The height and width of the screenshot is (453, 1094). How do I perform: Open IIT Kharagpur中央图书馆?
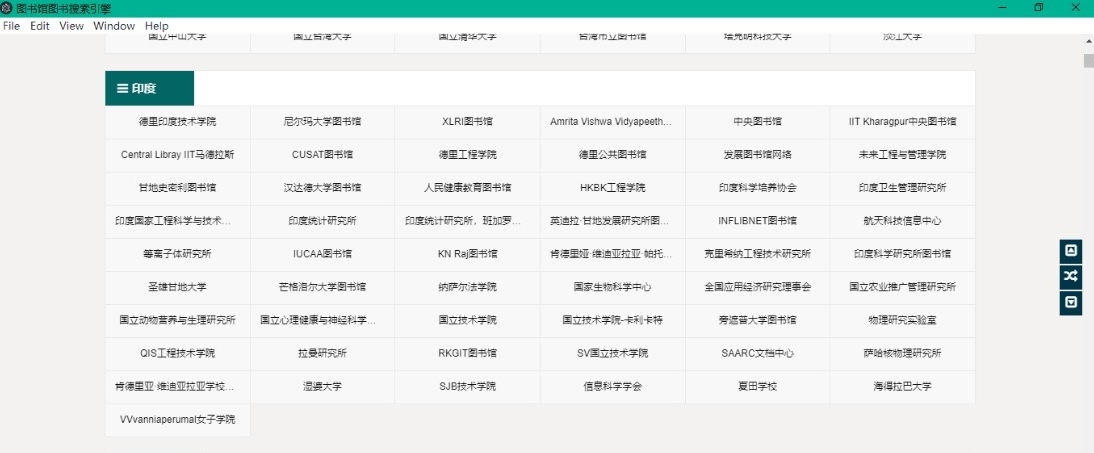[902, 121]
